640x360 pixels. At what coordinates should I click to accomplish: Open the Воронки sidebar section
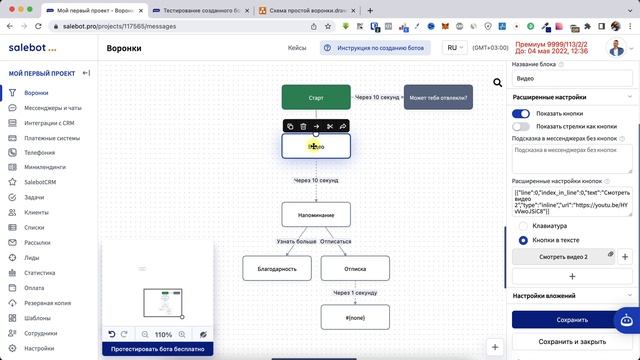pyautogui.click(x=36, y=93)
